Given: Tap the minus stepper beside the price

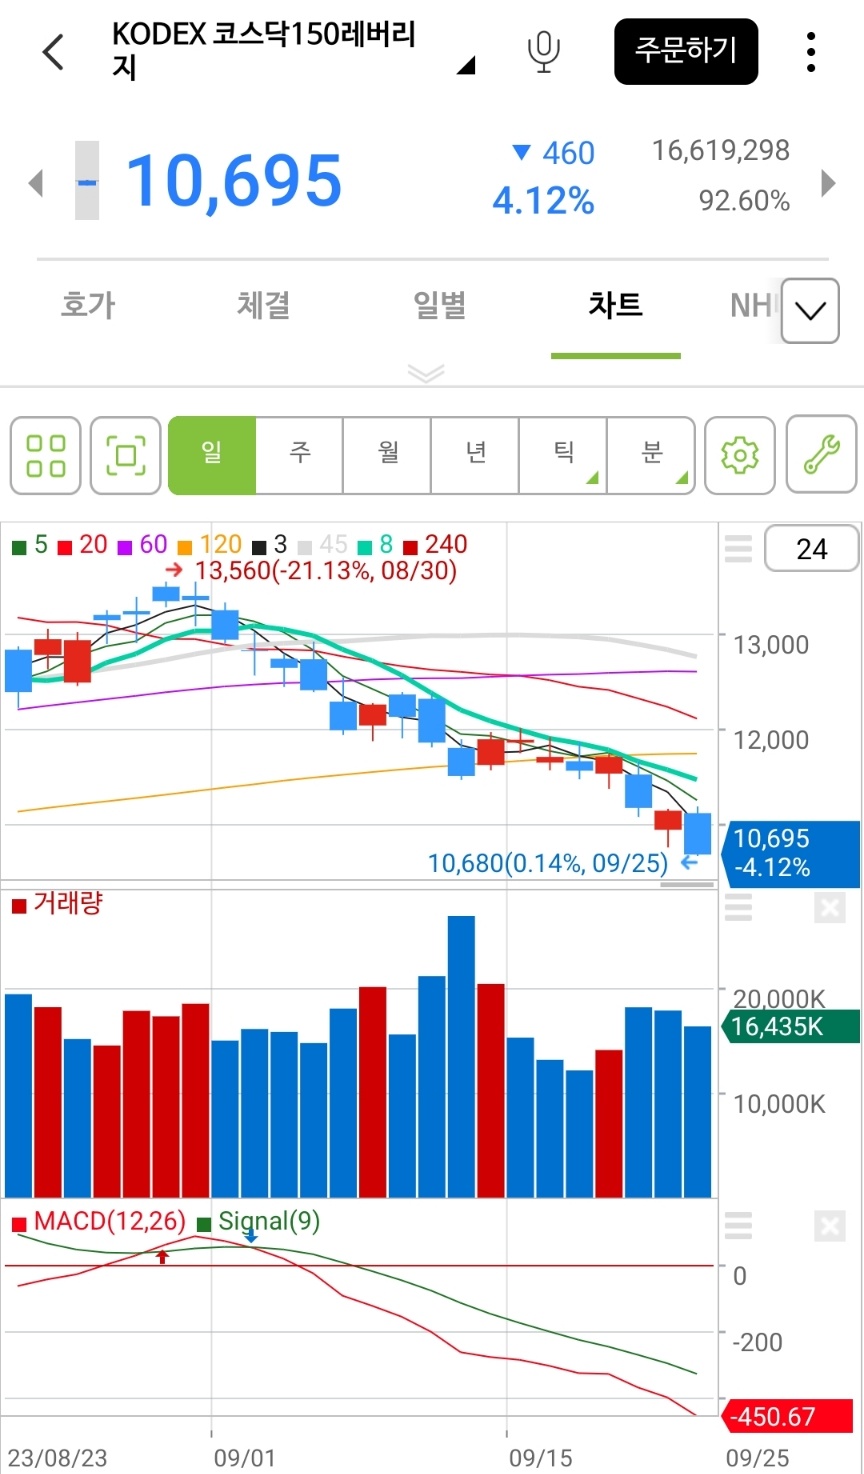Looking at the screenshot, I should tap(87, 181).
